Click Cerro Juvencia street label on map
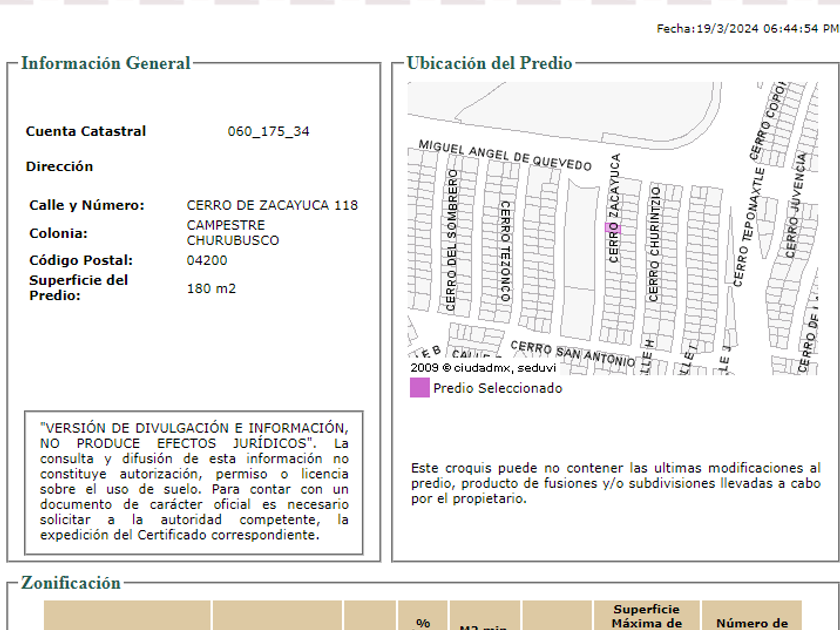840x630 pixels. click(x=796, y=205)
